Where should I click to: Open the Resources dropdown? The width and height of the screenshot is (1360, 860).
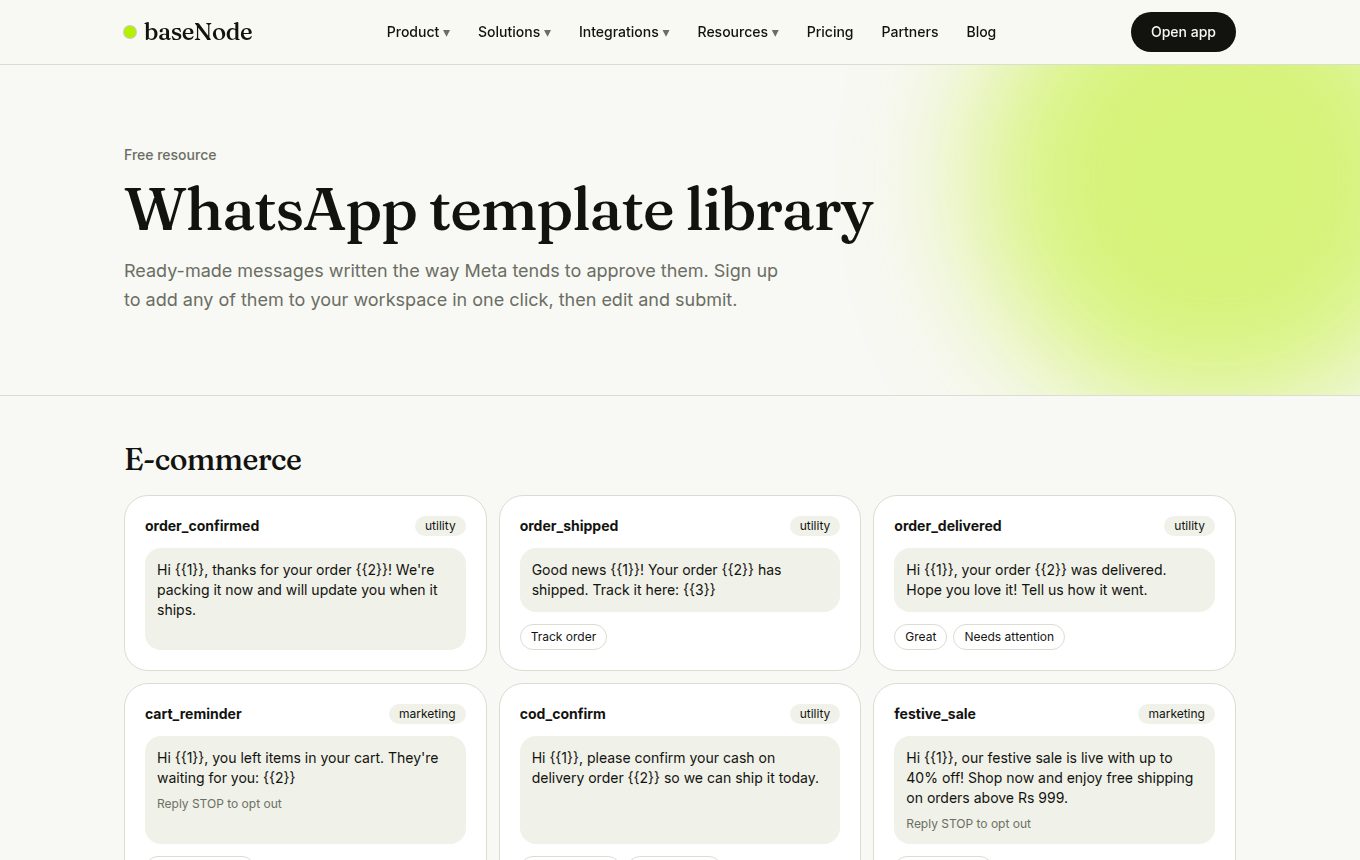point(738,32)
